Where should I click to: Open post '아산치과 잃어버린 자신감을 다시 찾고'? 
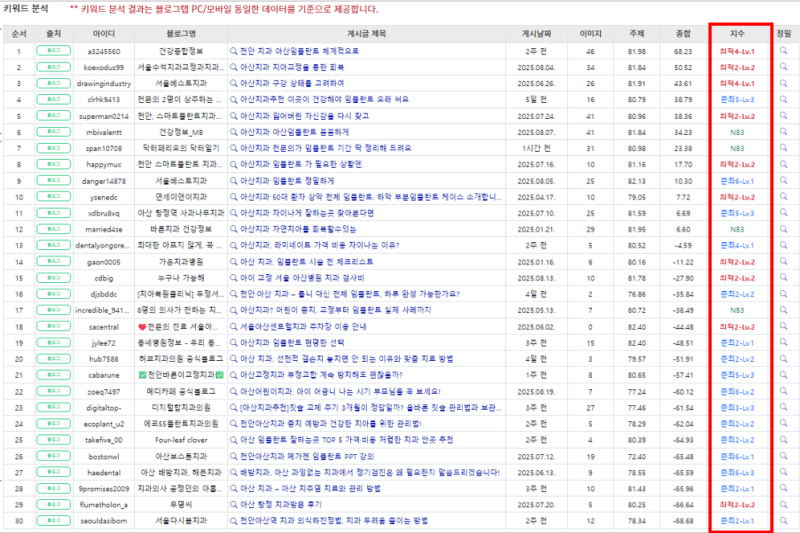[304, 116]
